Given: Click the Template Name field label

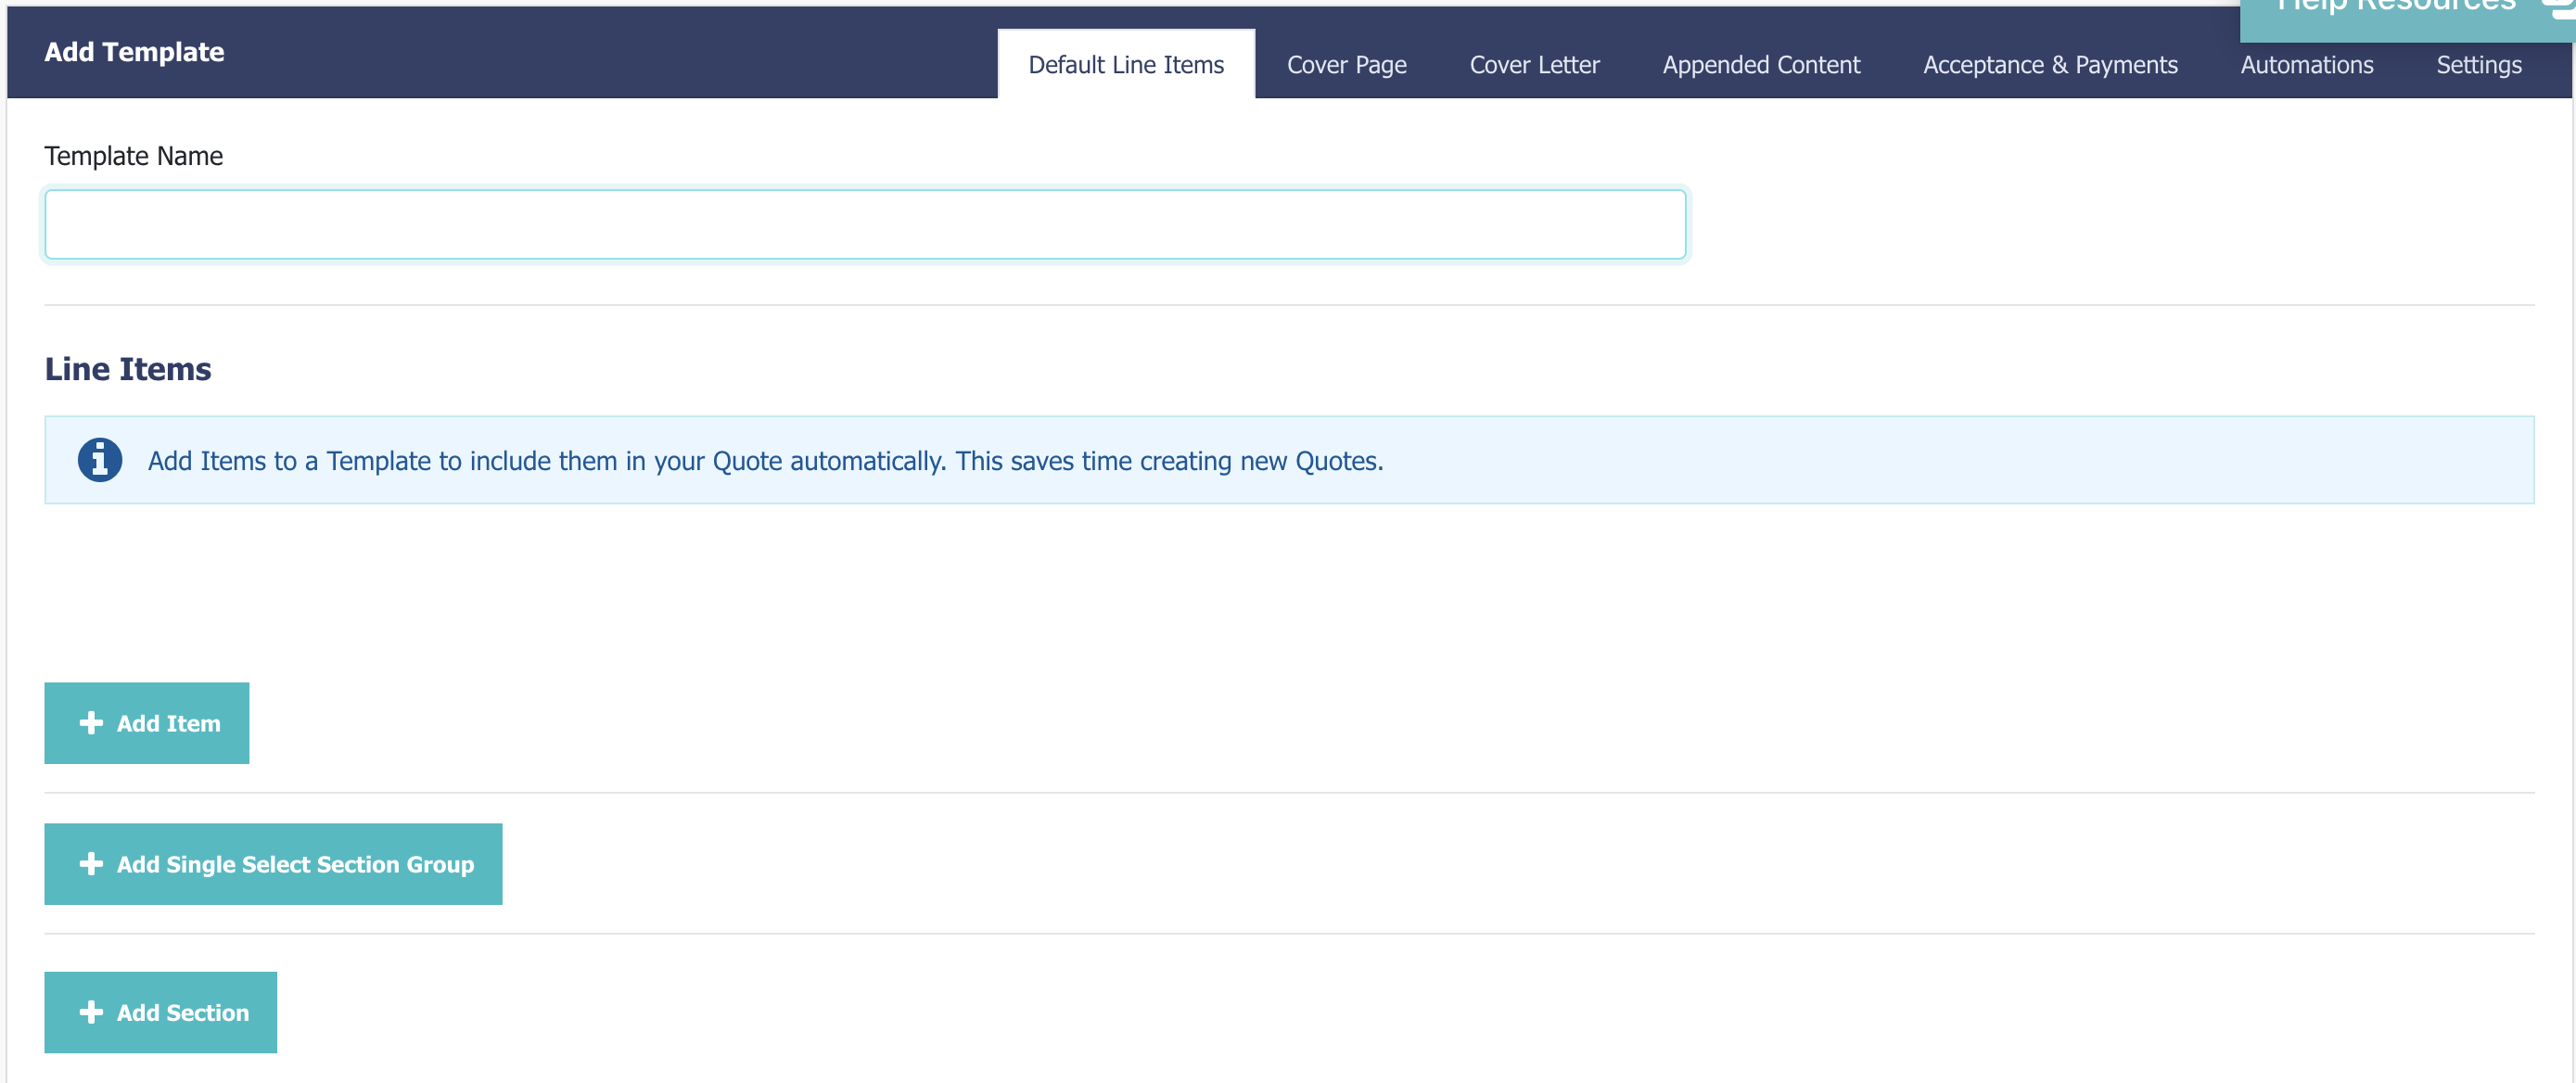Looking at the screenshot, I should pyautogui.click(x=133, y=156).
